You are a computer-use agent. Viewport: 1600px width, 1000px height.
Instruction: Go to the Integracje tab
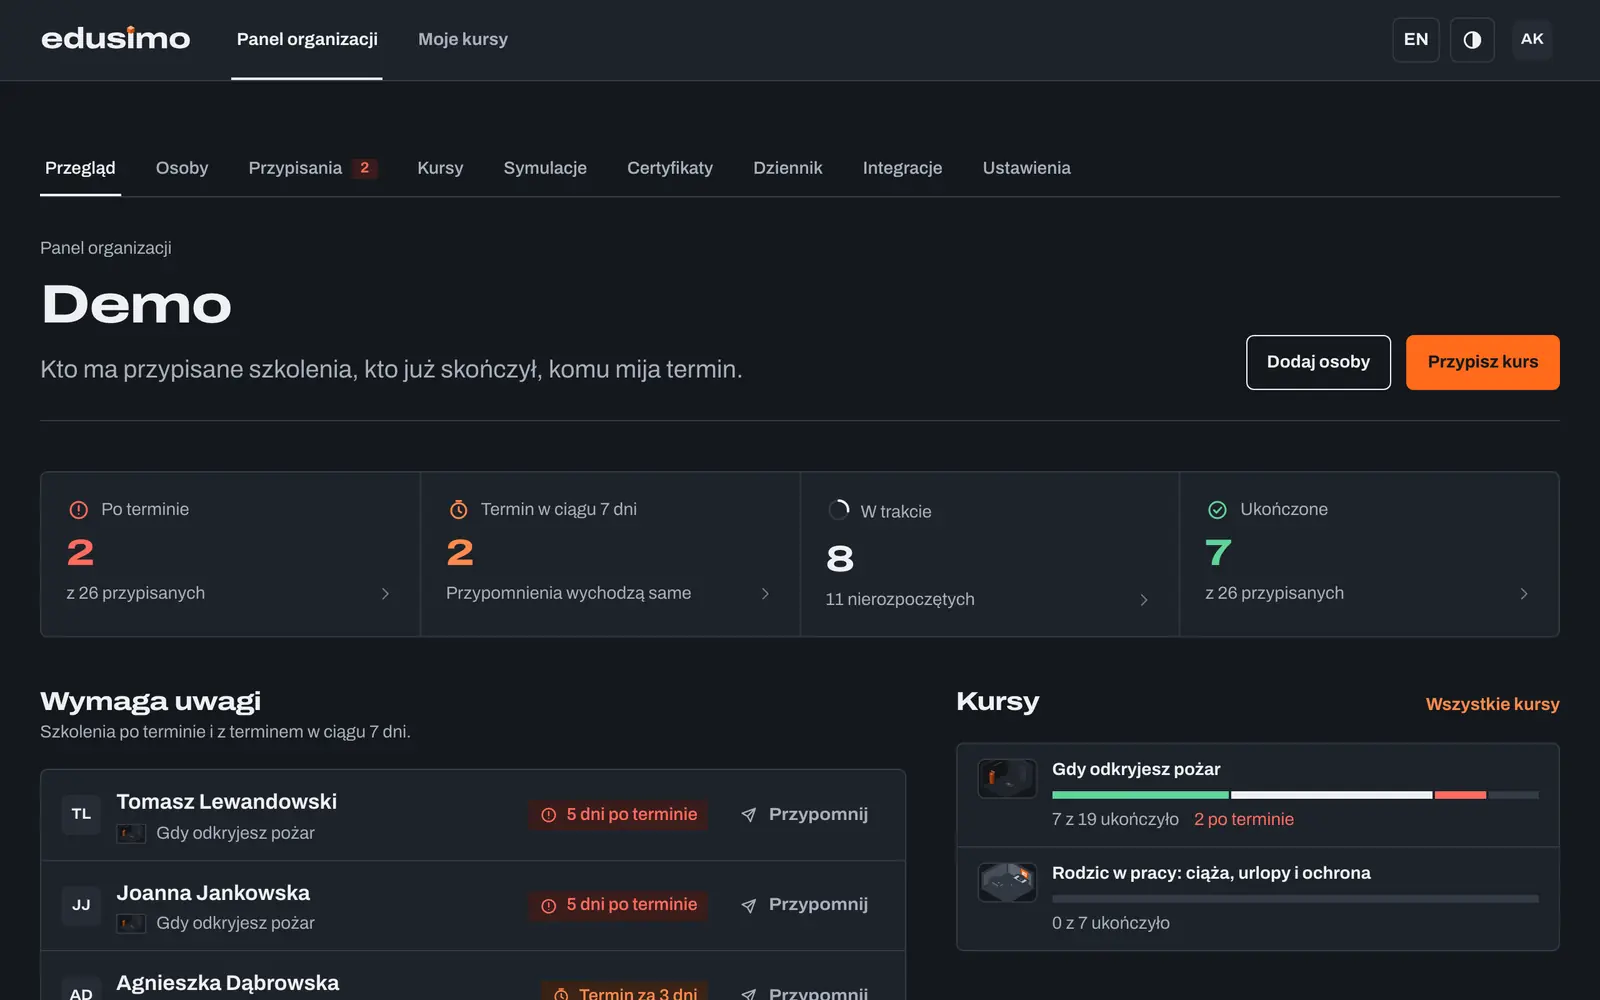coord(902,168)
